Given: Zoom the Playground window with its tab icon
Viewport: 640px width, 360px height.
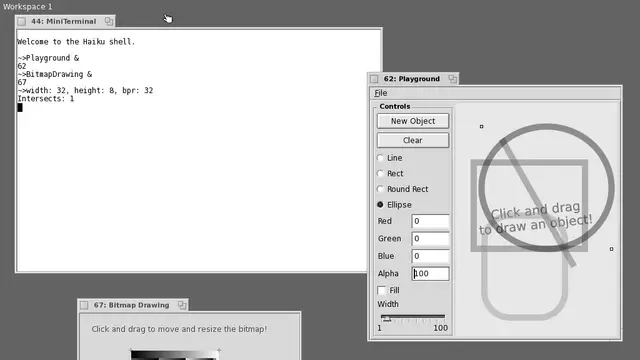Looking at the screenshot, I should pos(452,79).
